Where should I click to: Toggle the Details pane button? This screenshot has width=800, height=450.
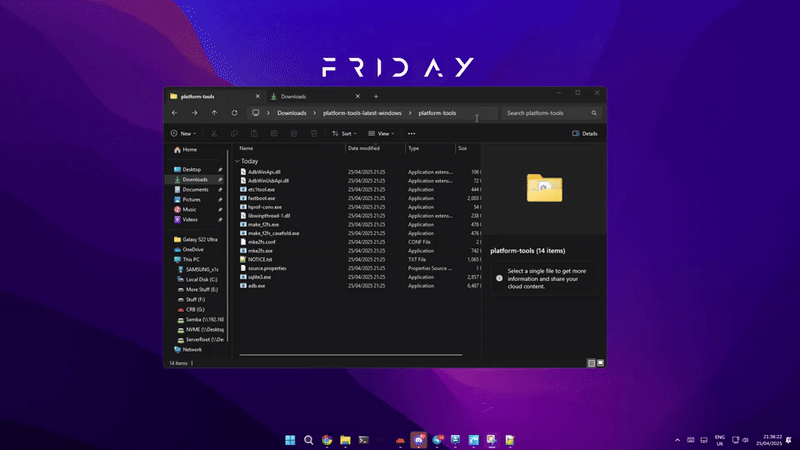coord(585,133)
